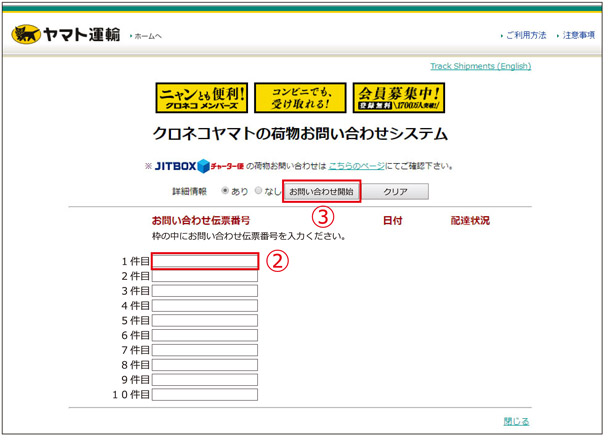Select the なし radio for detailed info

[259, 191]
